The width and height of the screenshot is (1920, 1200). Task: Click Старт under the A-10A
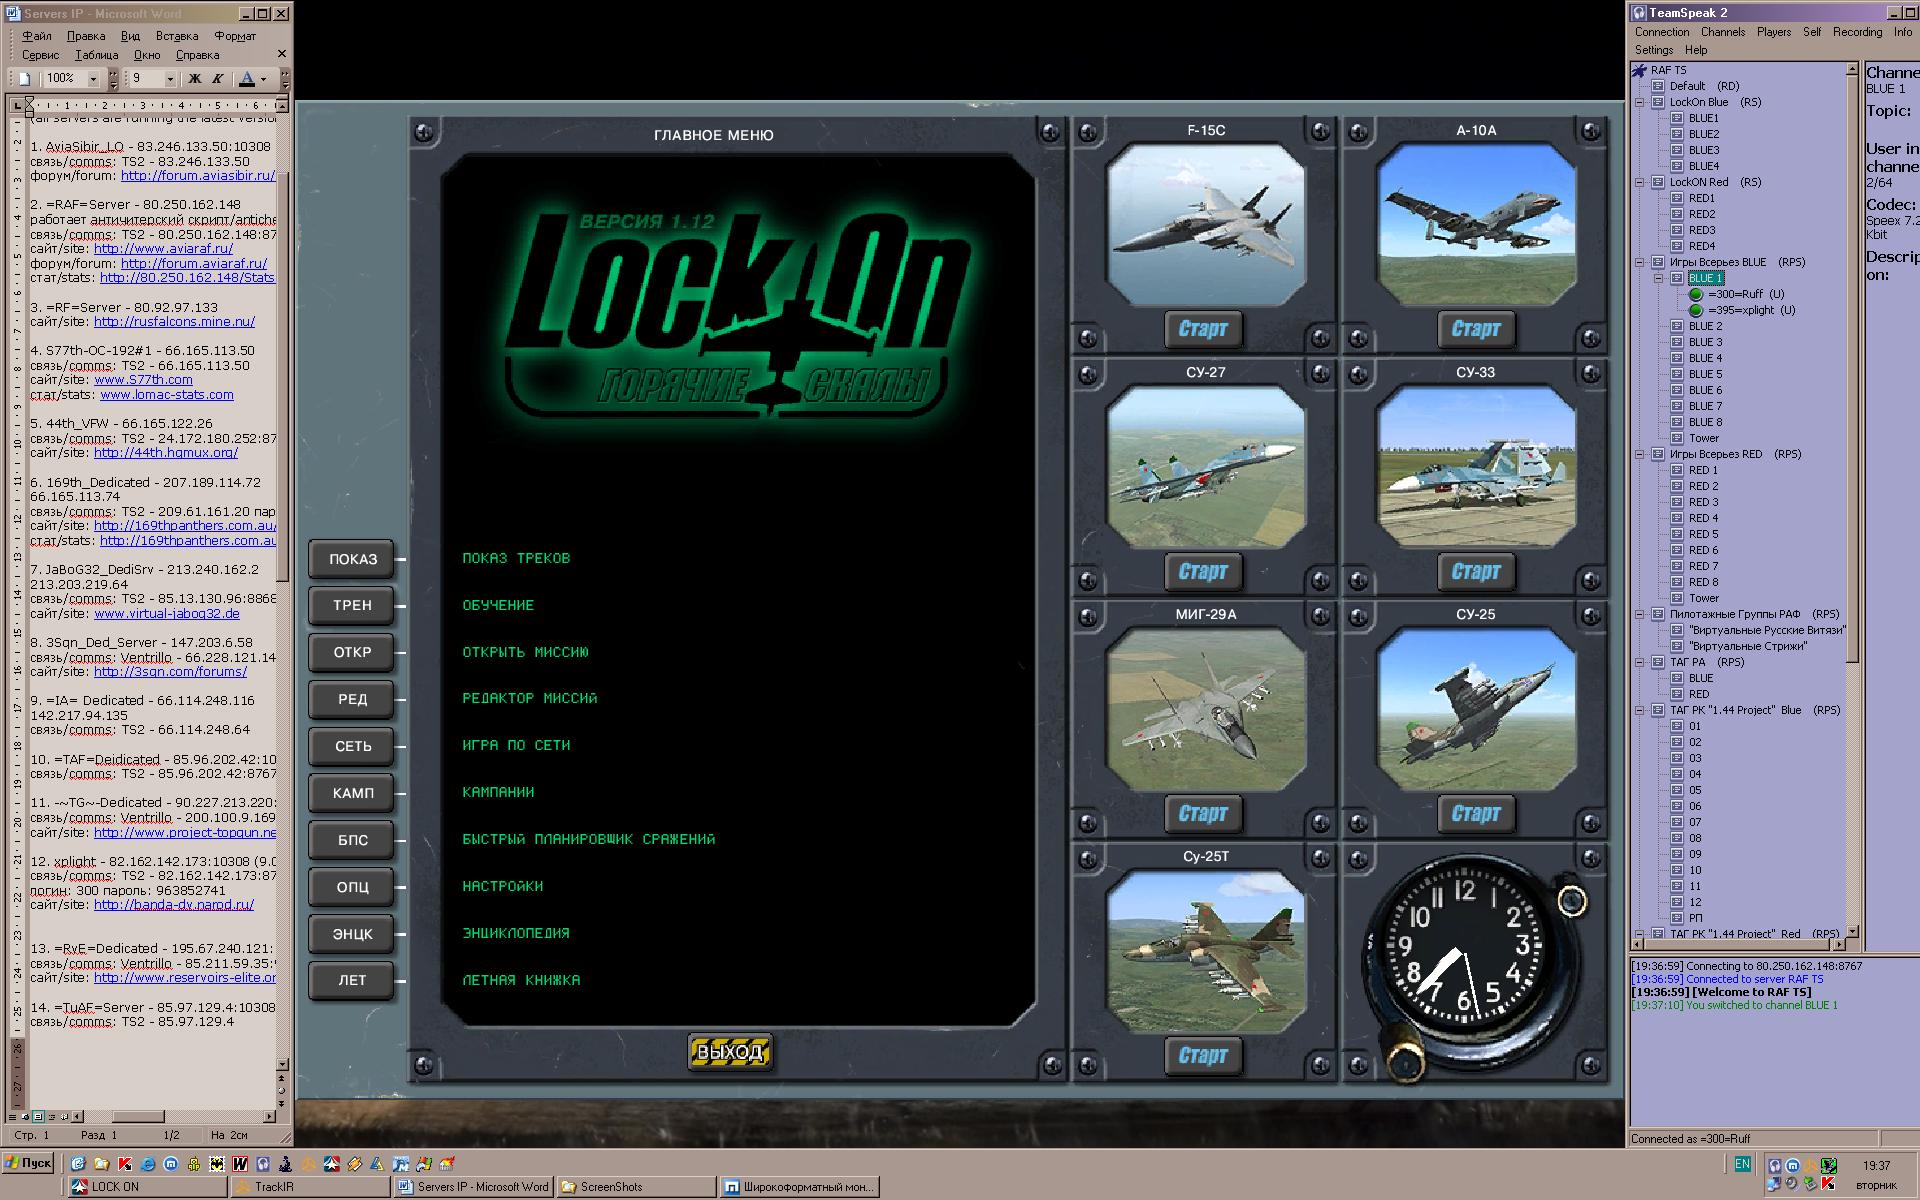pos(1476,329)
